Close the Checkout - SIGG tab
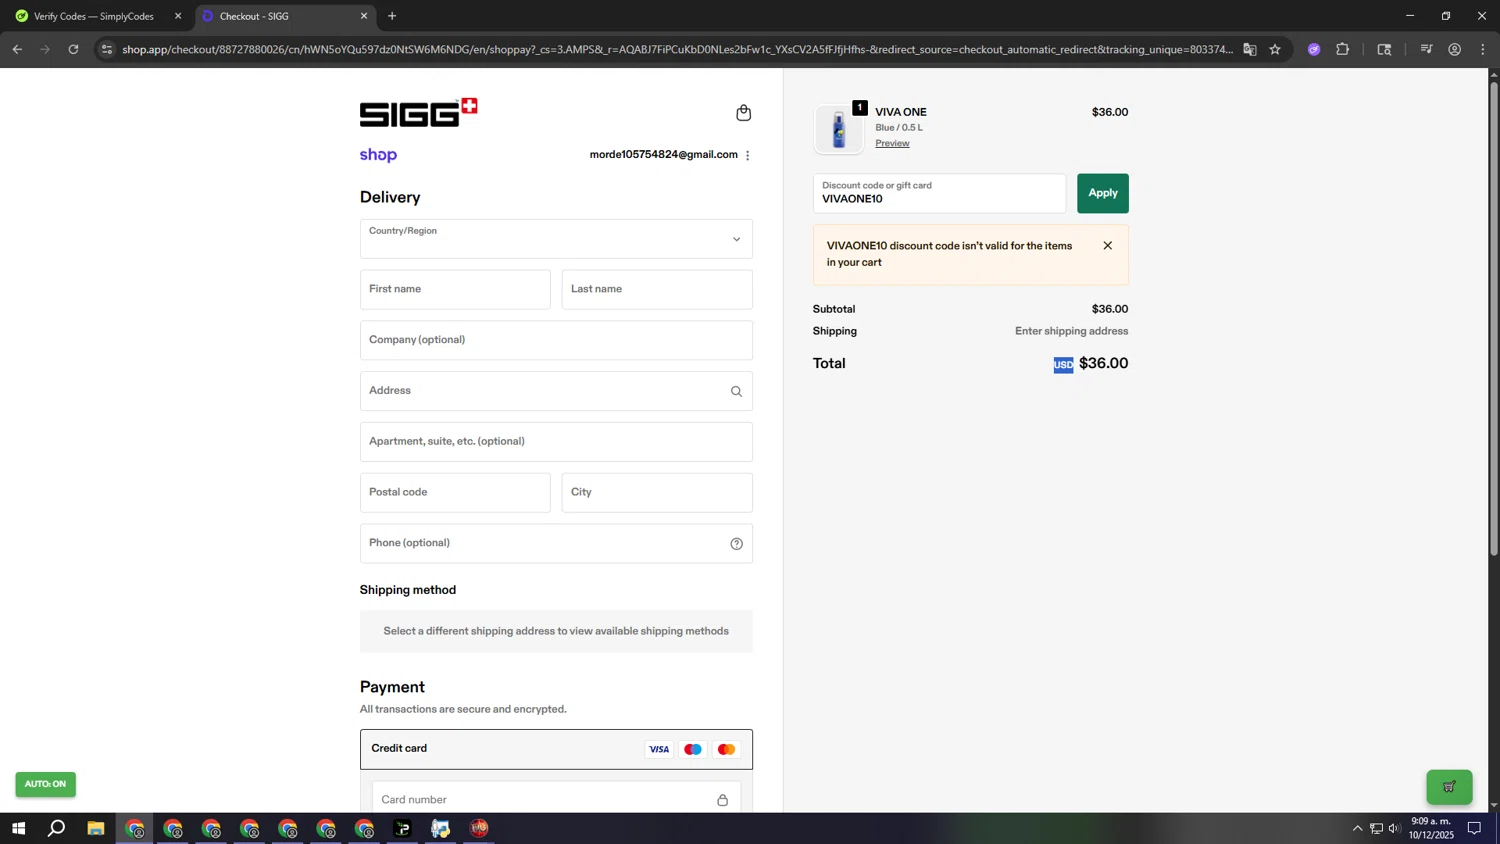 point(364,16)
